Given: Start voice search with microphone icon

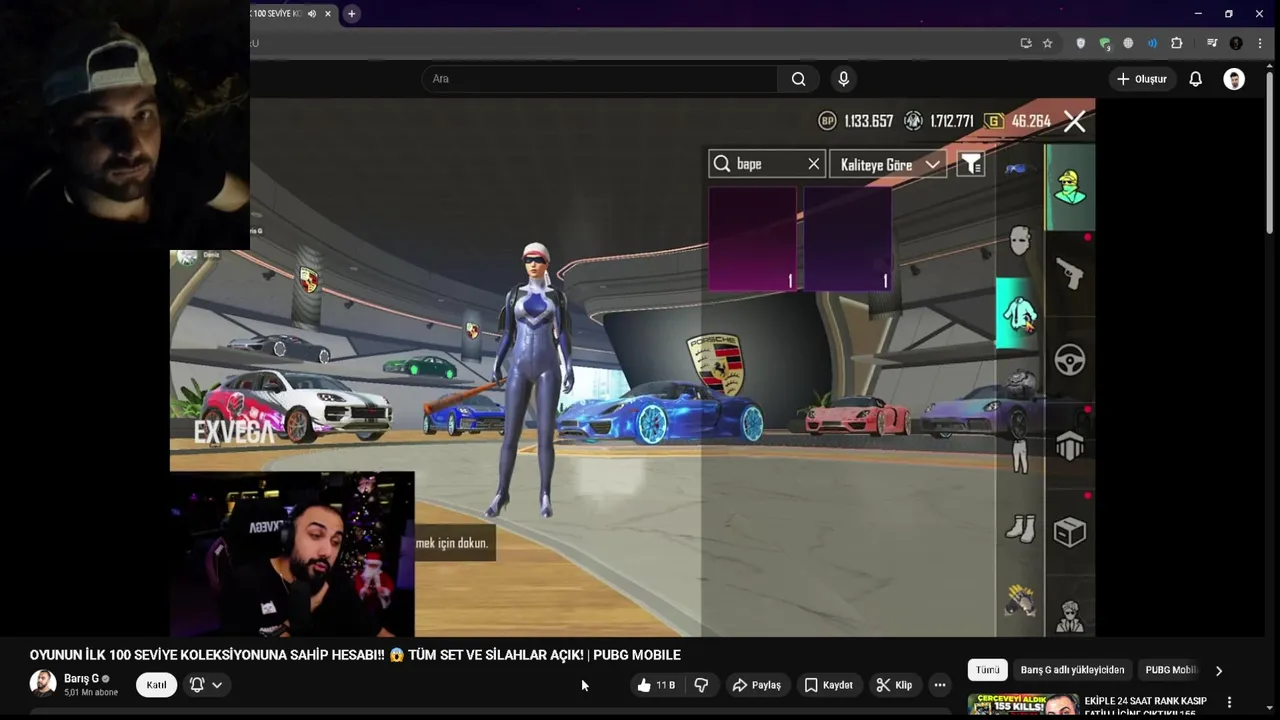Looking at the screenshot, I should tap(843, 79).
